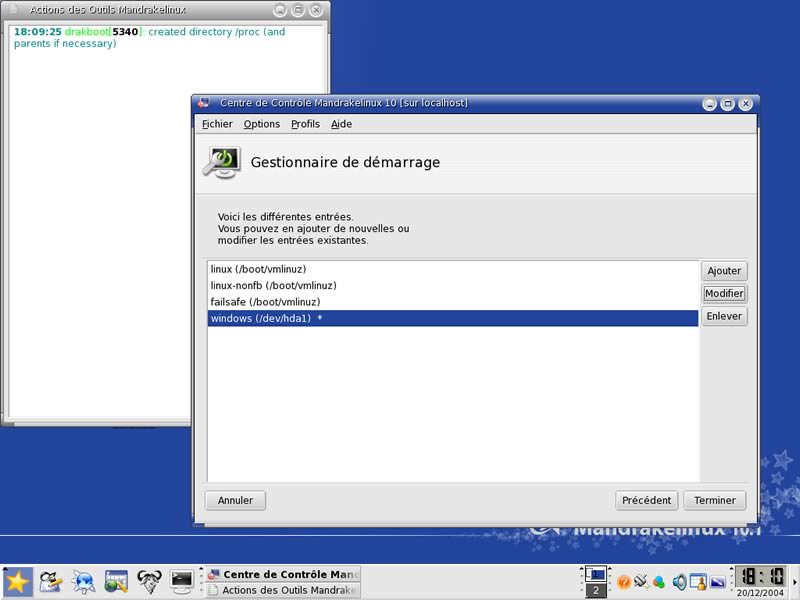Open the GNU head launcher in panel

[x=149, y=582]
